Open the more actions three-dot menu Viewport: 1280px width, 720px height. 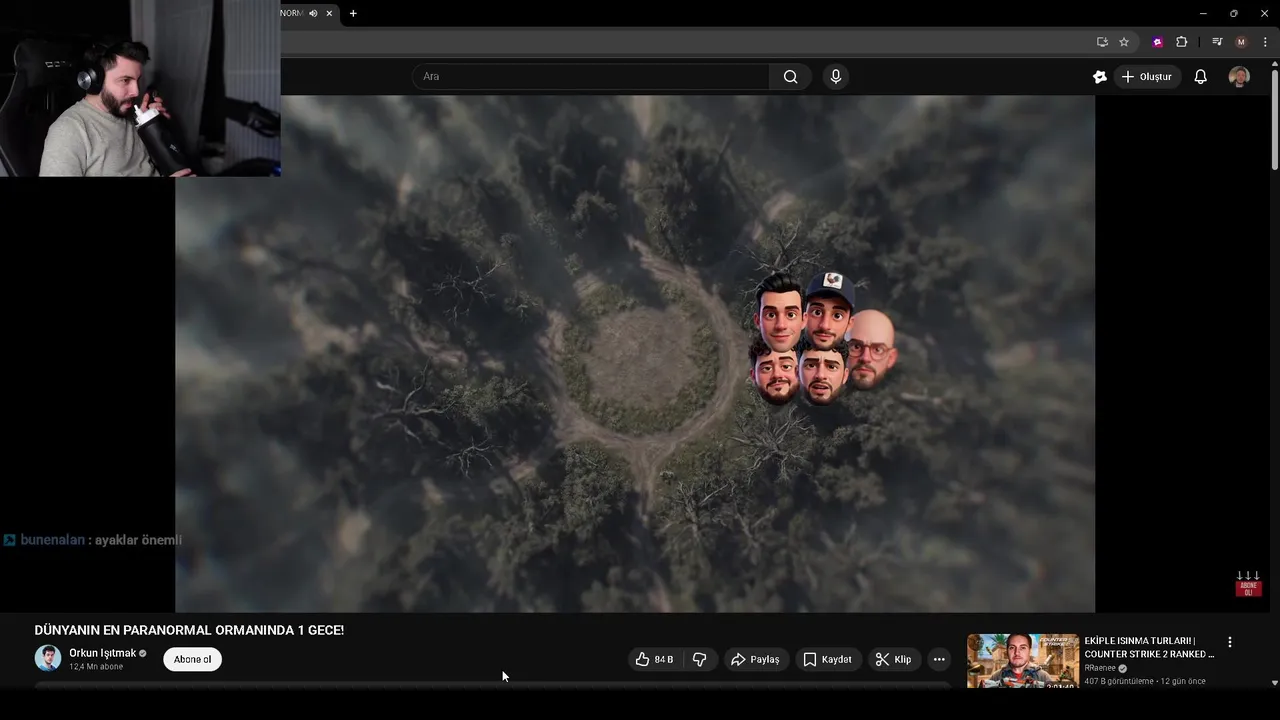tap(939, 659)
